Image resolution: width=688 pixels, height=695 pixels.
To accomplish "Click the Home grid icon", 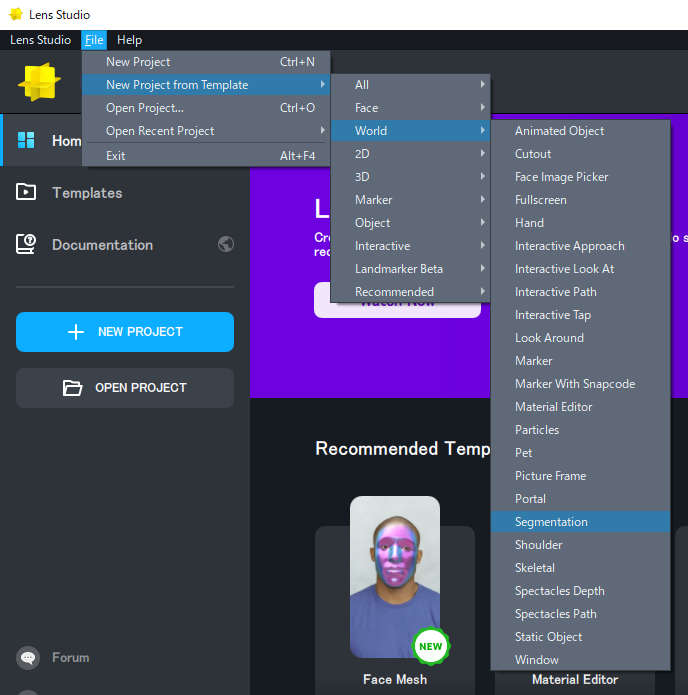I will click(x=26, y=140).
